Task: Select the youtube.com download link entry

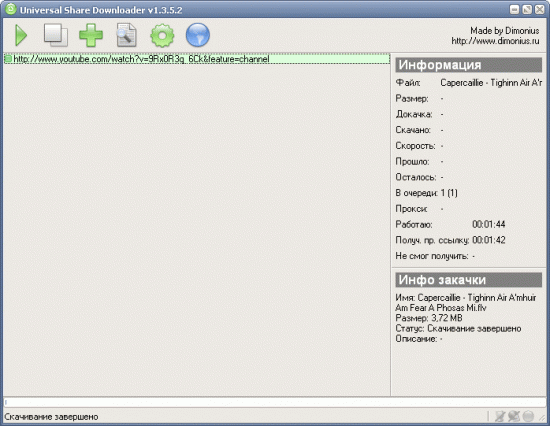Action: pos(197,59)
